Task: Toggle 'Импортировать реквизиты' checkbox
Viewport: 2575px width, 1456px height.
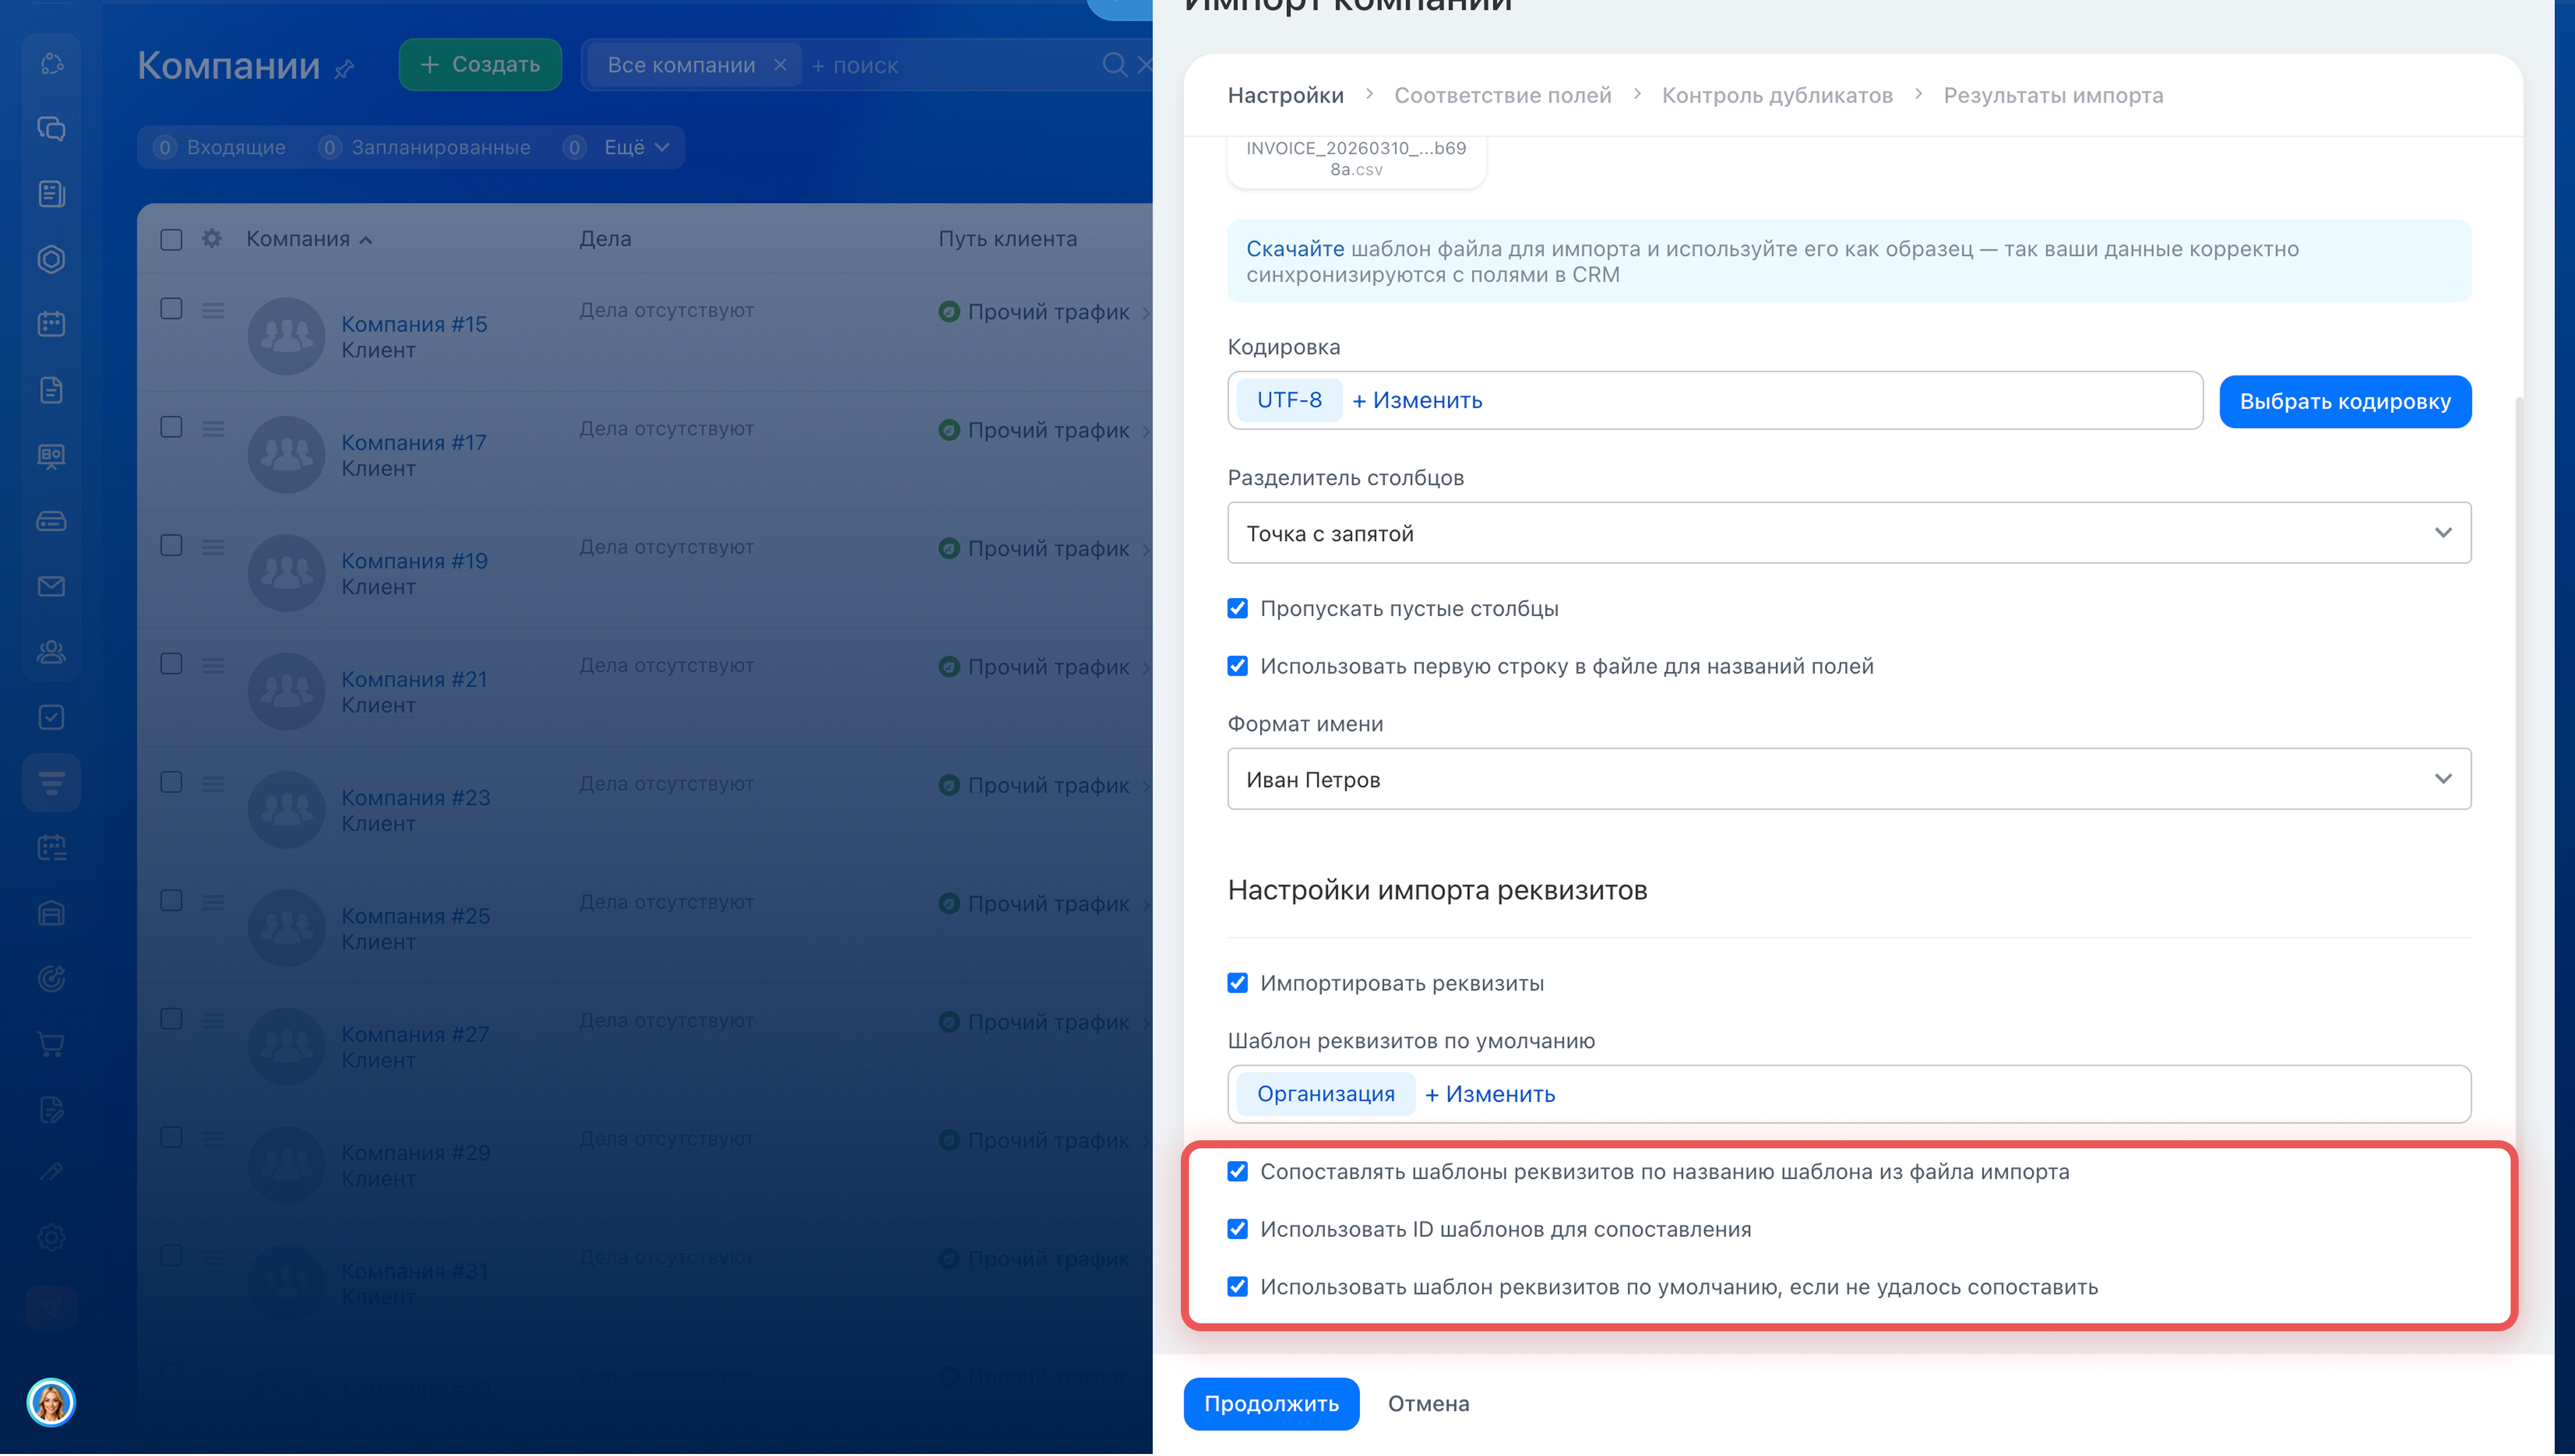Action: (x=1238, y=984)
